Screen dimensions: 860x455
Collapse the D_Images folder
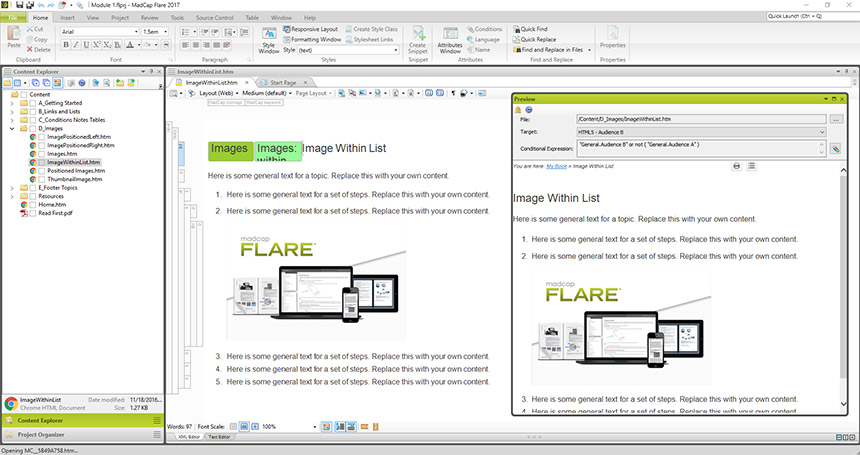pos(12,128)
